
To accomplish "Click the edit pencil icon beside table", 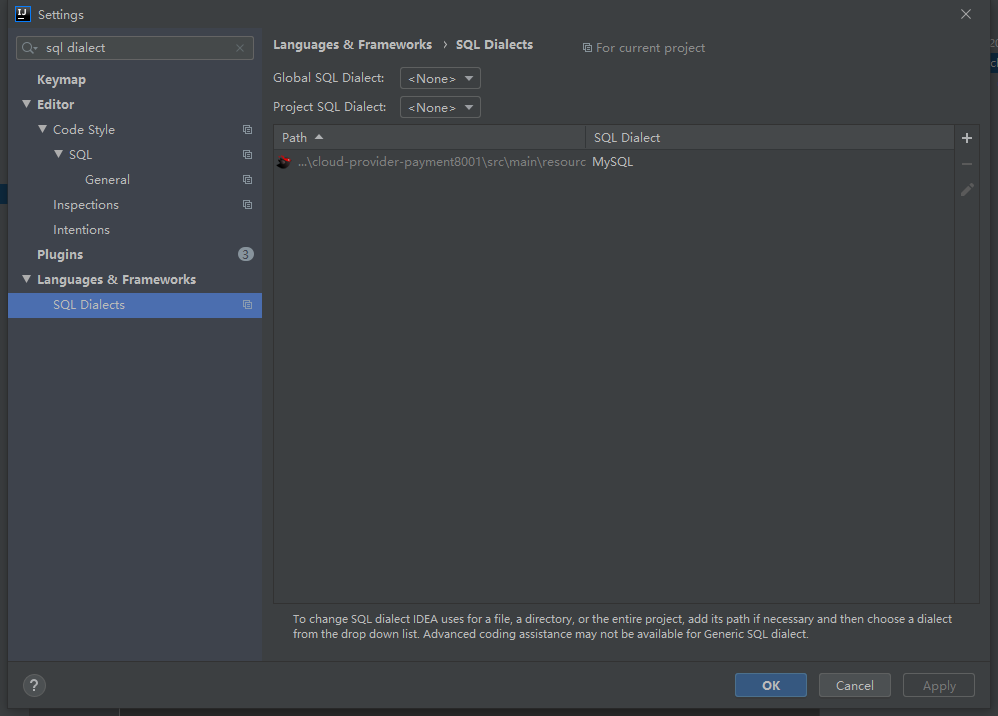I will (967, 189).
